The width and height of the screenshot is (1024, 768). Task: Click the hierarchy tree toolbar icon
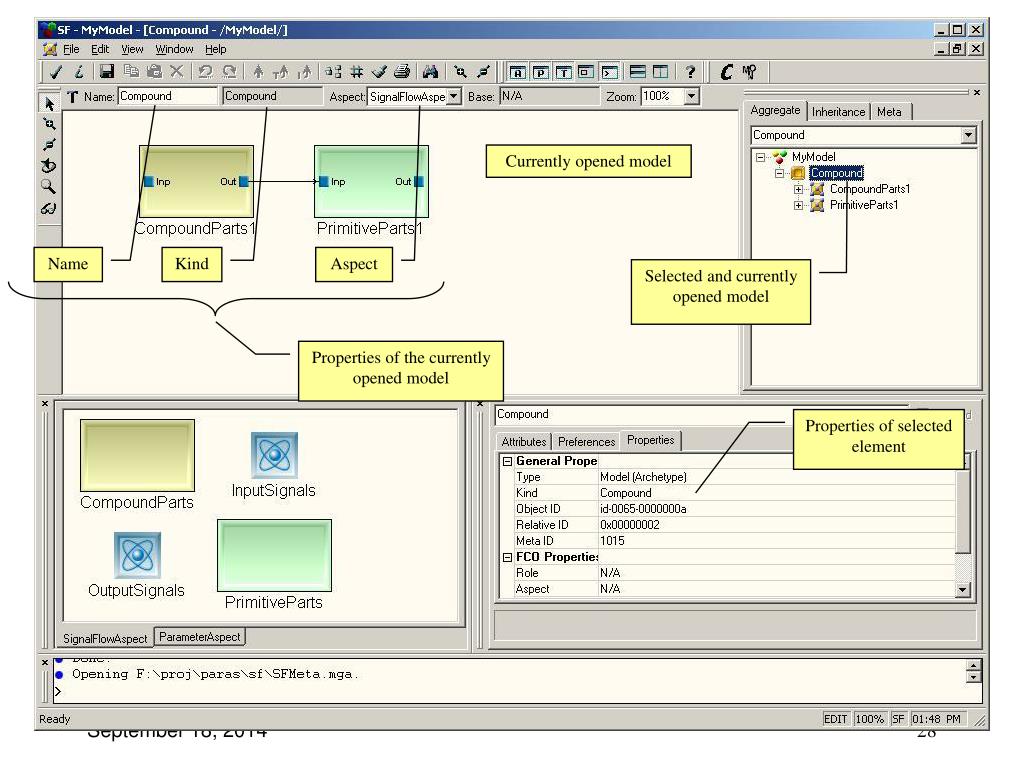point(333,72)
